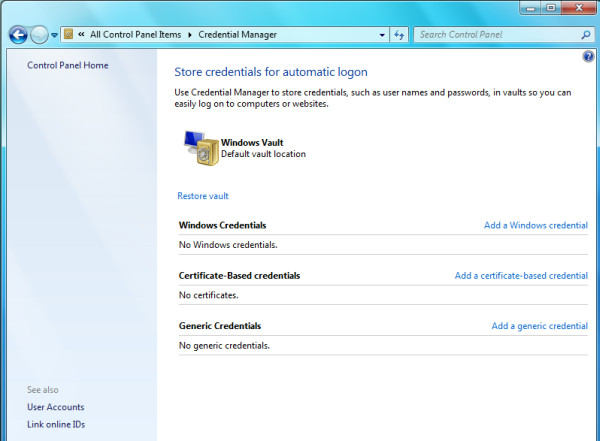The image size is (600, 441).
Task: Go back with the blue Back arrow
Action: pos(18,35)
